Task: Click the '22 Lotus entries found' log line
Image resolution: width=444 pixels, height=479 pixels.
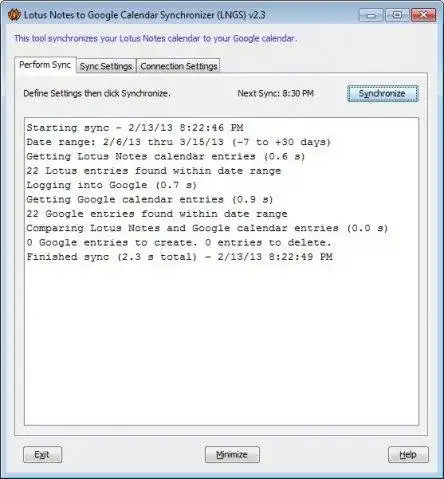Action: pyautogui.click(x=154, y=171)
